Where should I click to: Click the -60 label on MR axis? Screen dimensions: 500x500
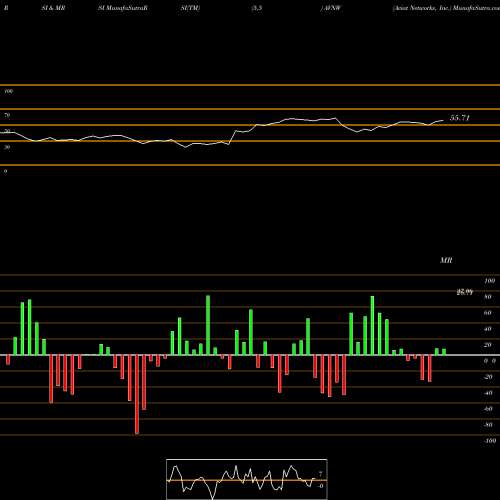pos(488,409)
